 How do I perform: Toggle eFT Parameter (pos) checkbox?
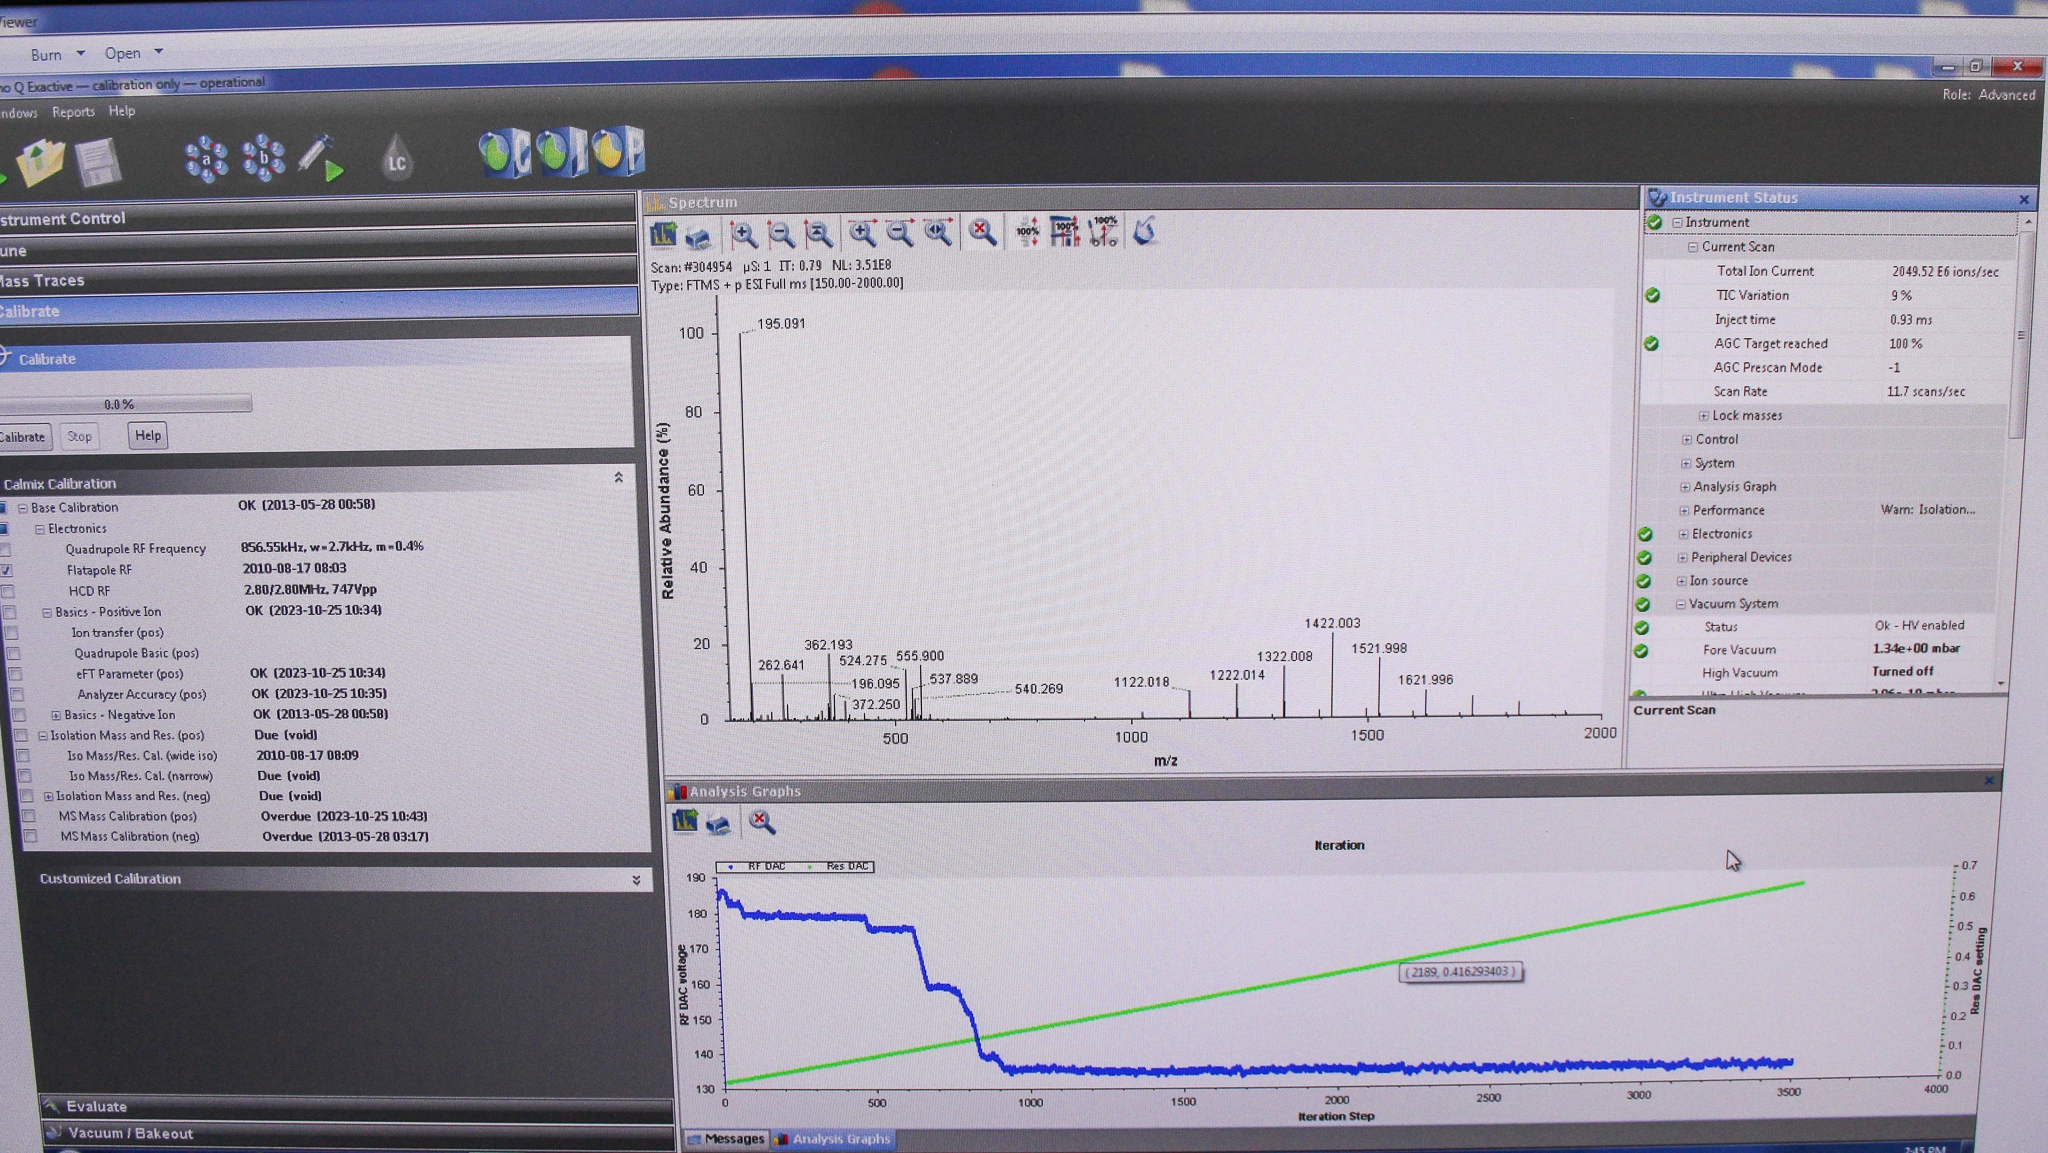pos(15,674)
